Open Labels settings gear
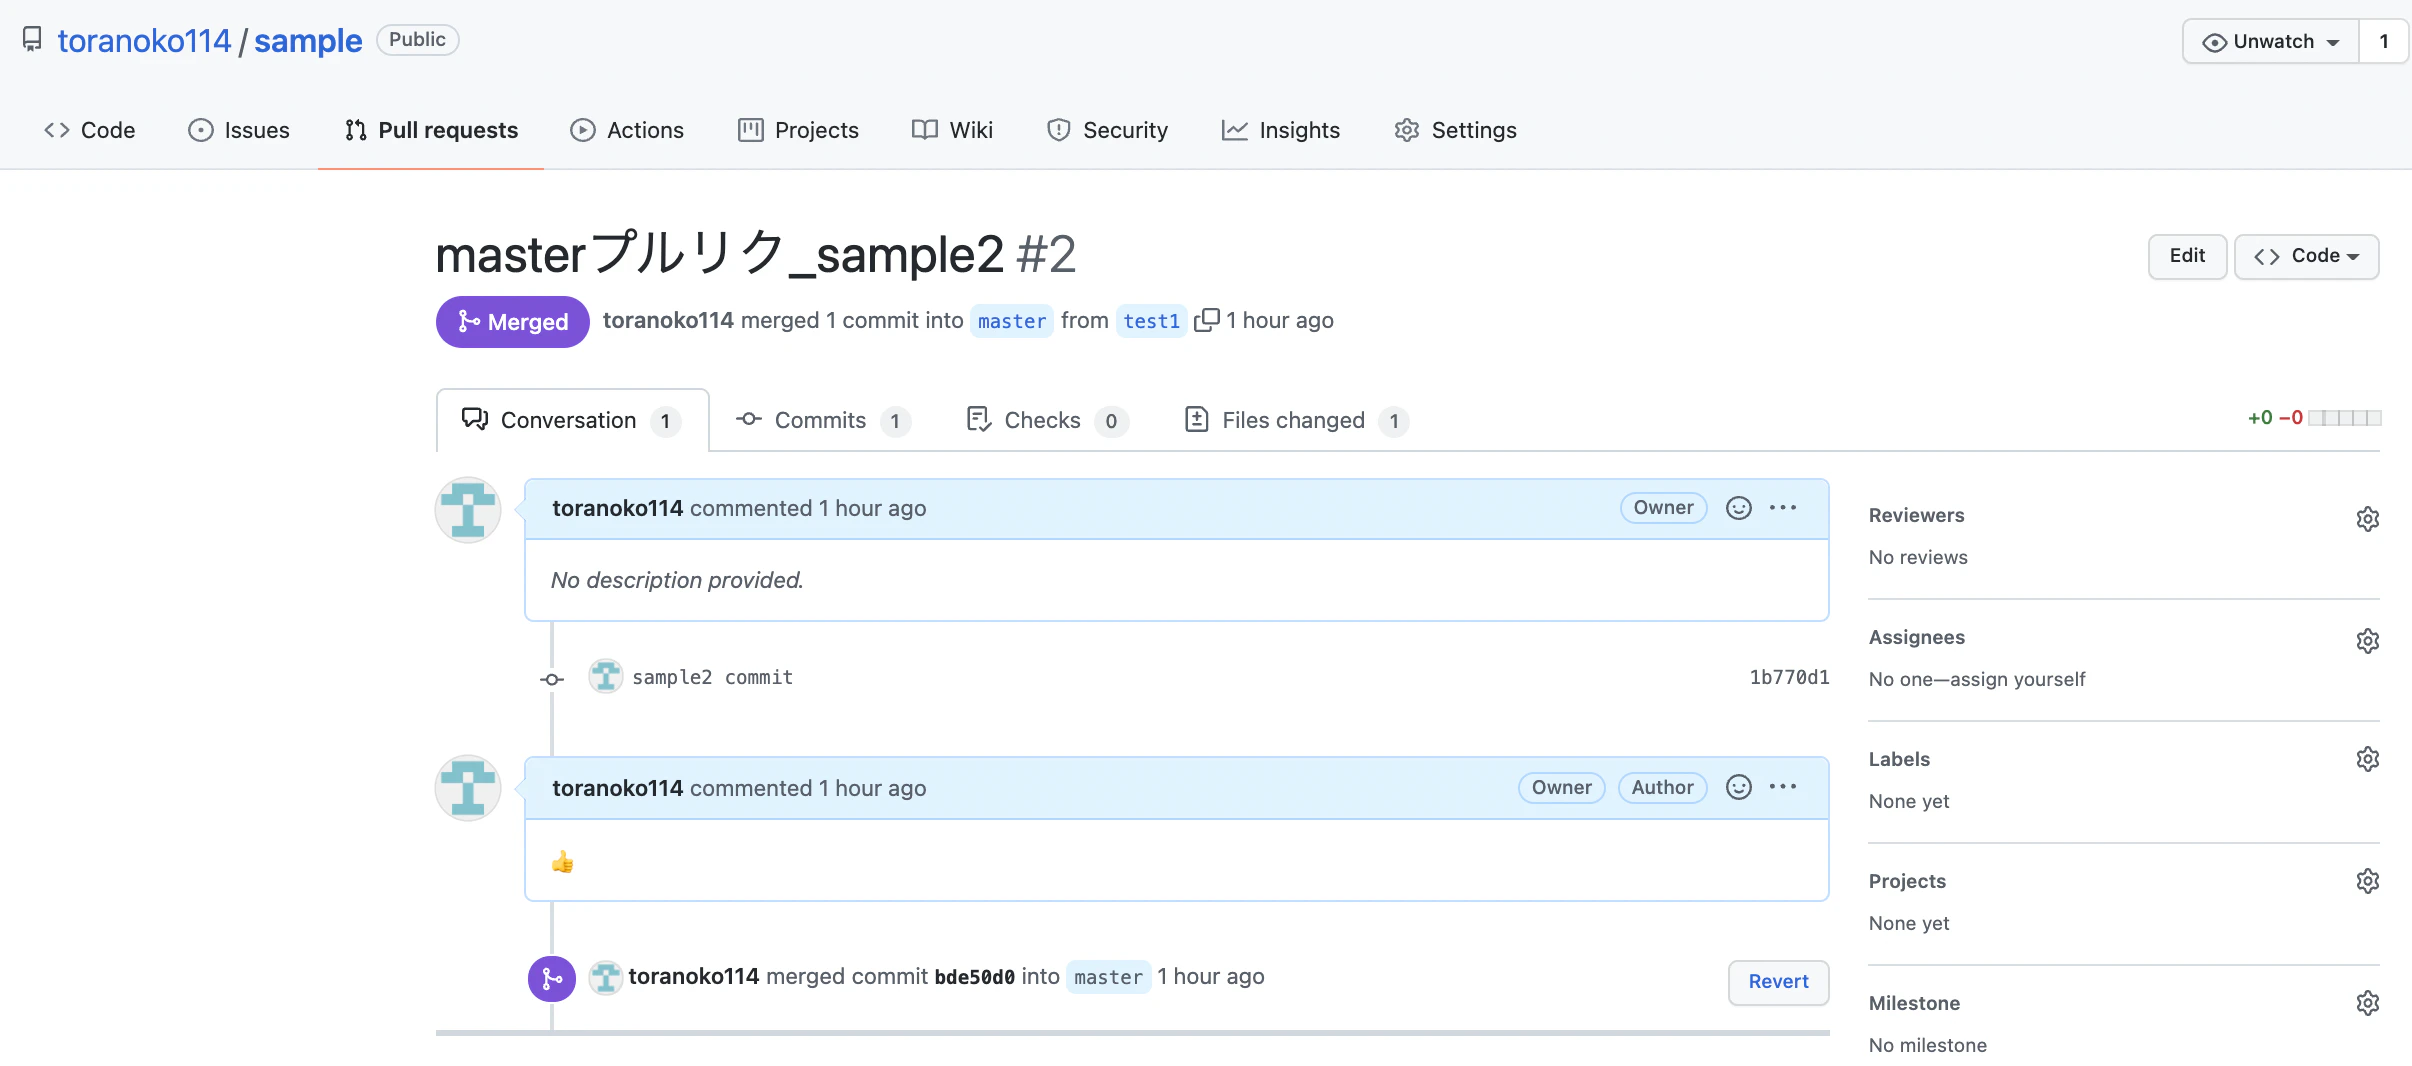 point(2367,759)
